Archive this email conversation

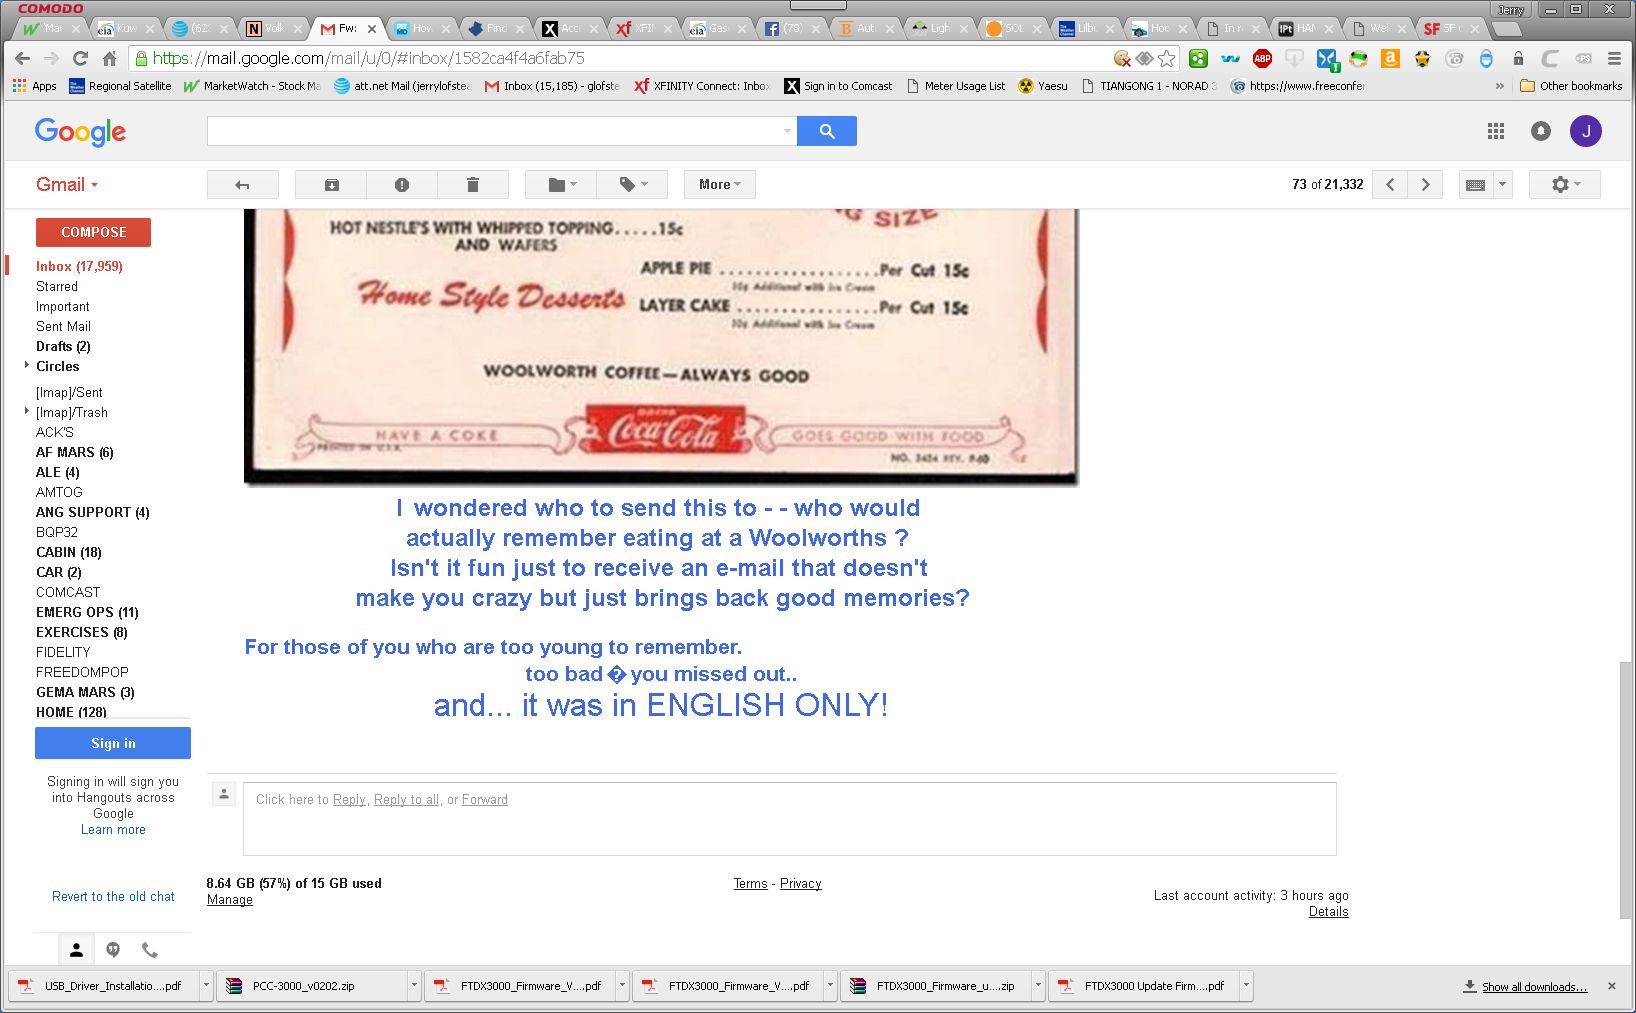[331, 185]
